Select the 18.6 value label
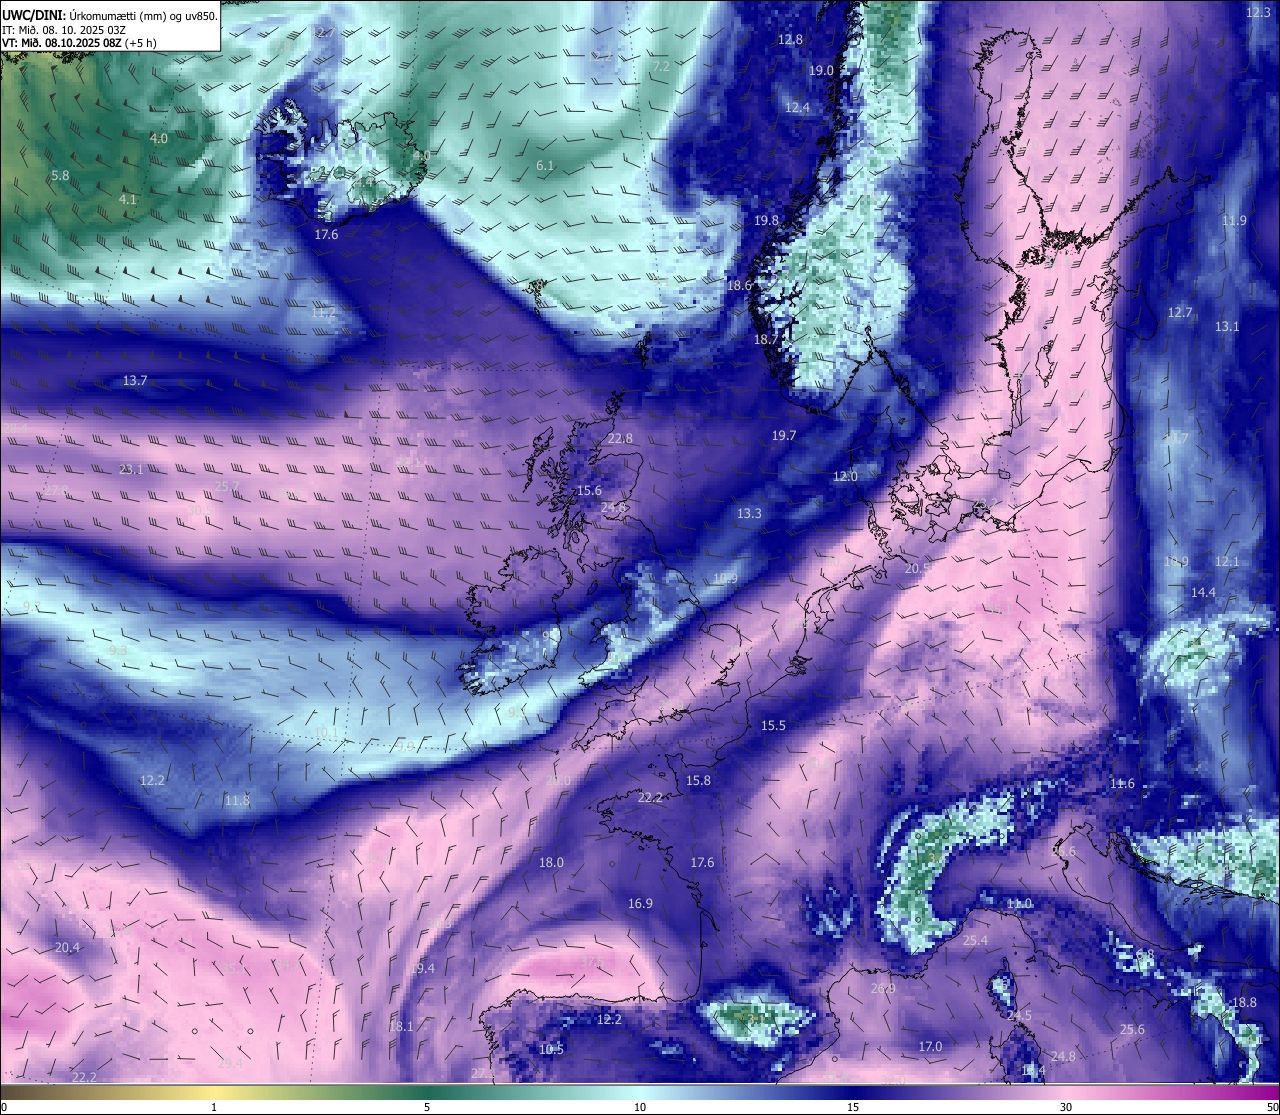 point(739,285)
